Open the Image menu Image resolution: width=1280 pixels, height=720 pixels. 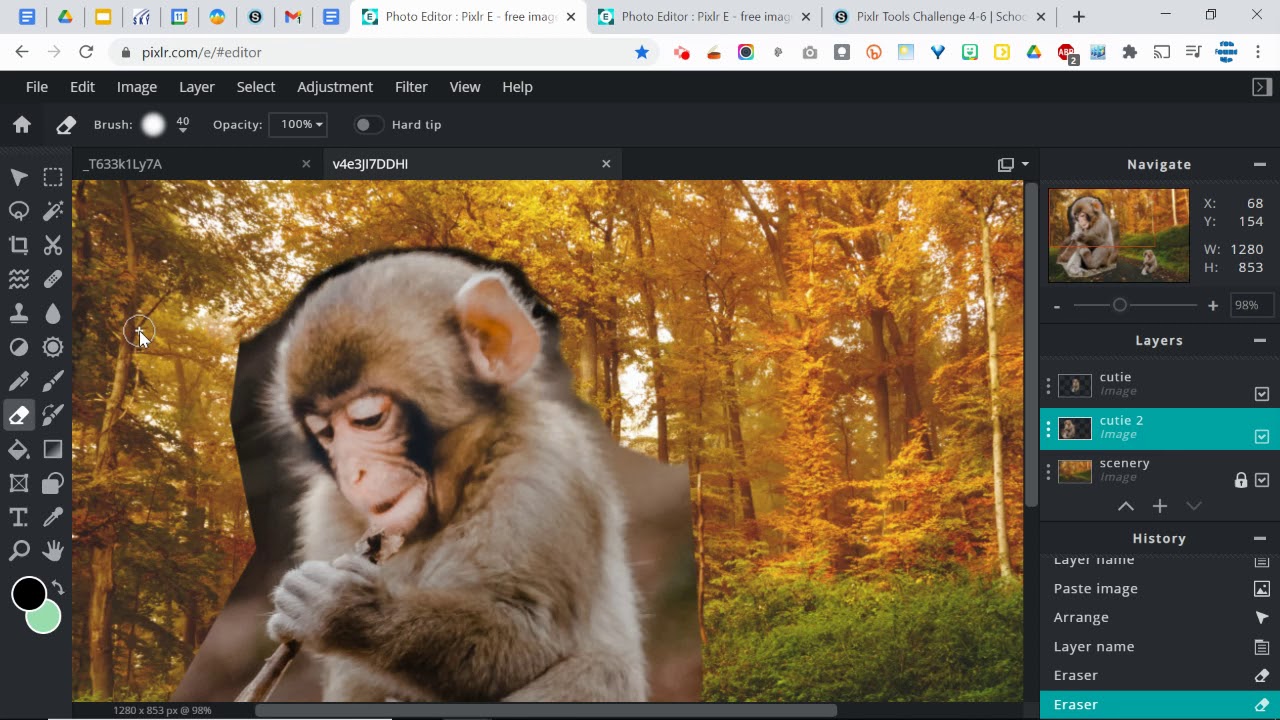tap(137, 87)
